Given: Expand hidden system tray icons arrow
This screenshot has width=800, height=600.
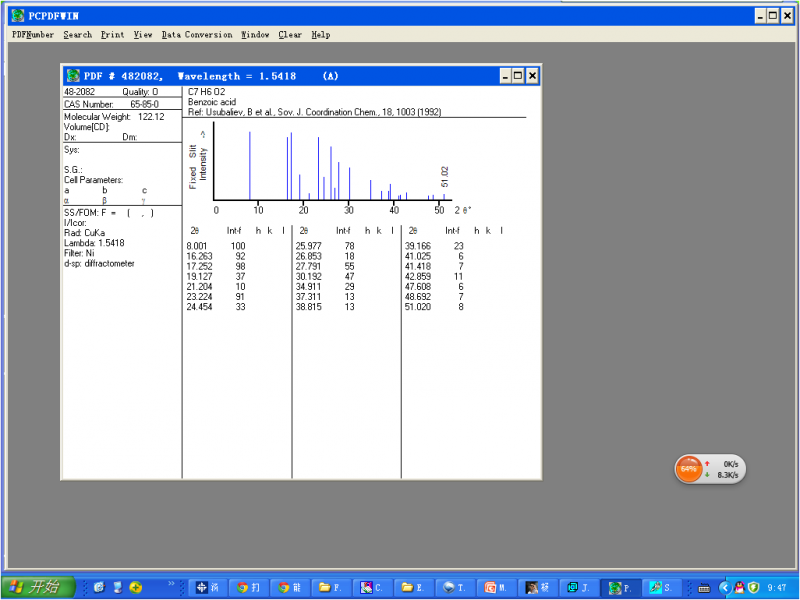Looking at the screenshot, I should click(x=724, y=588).
